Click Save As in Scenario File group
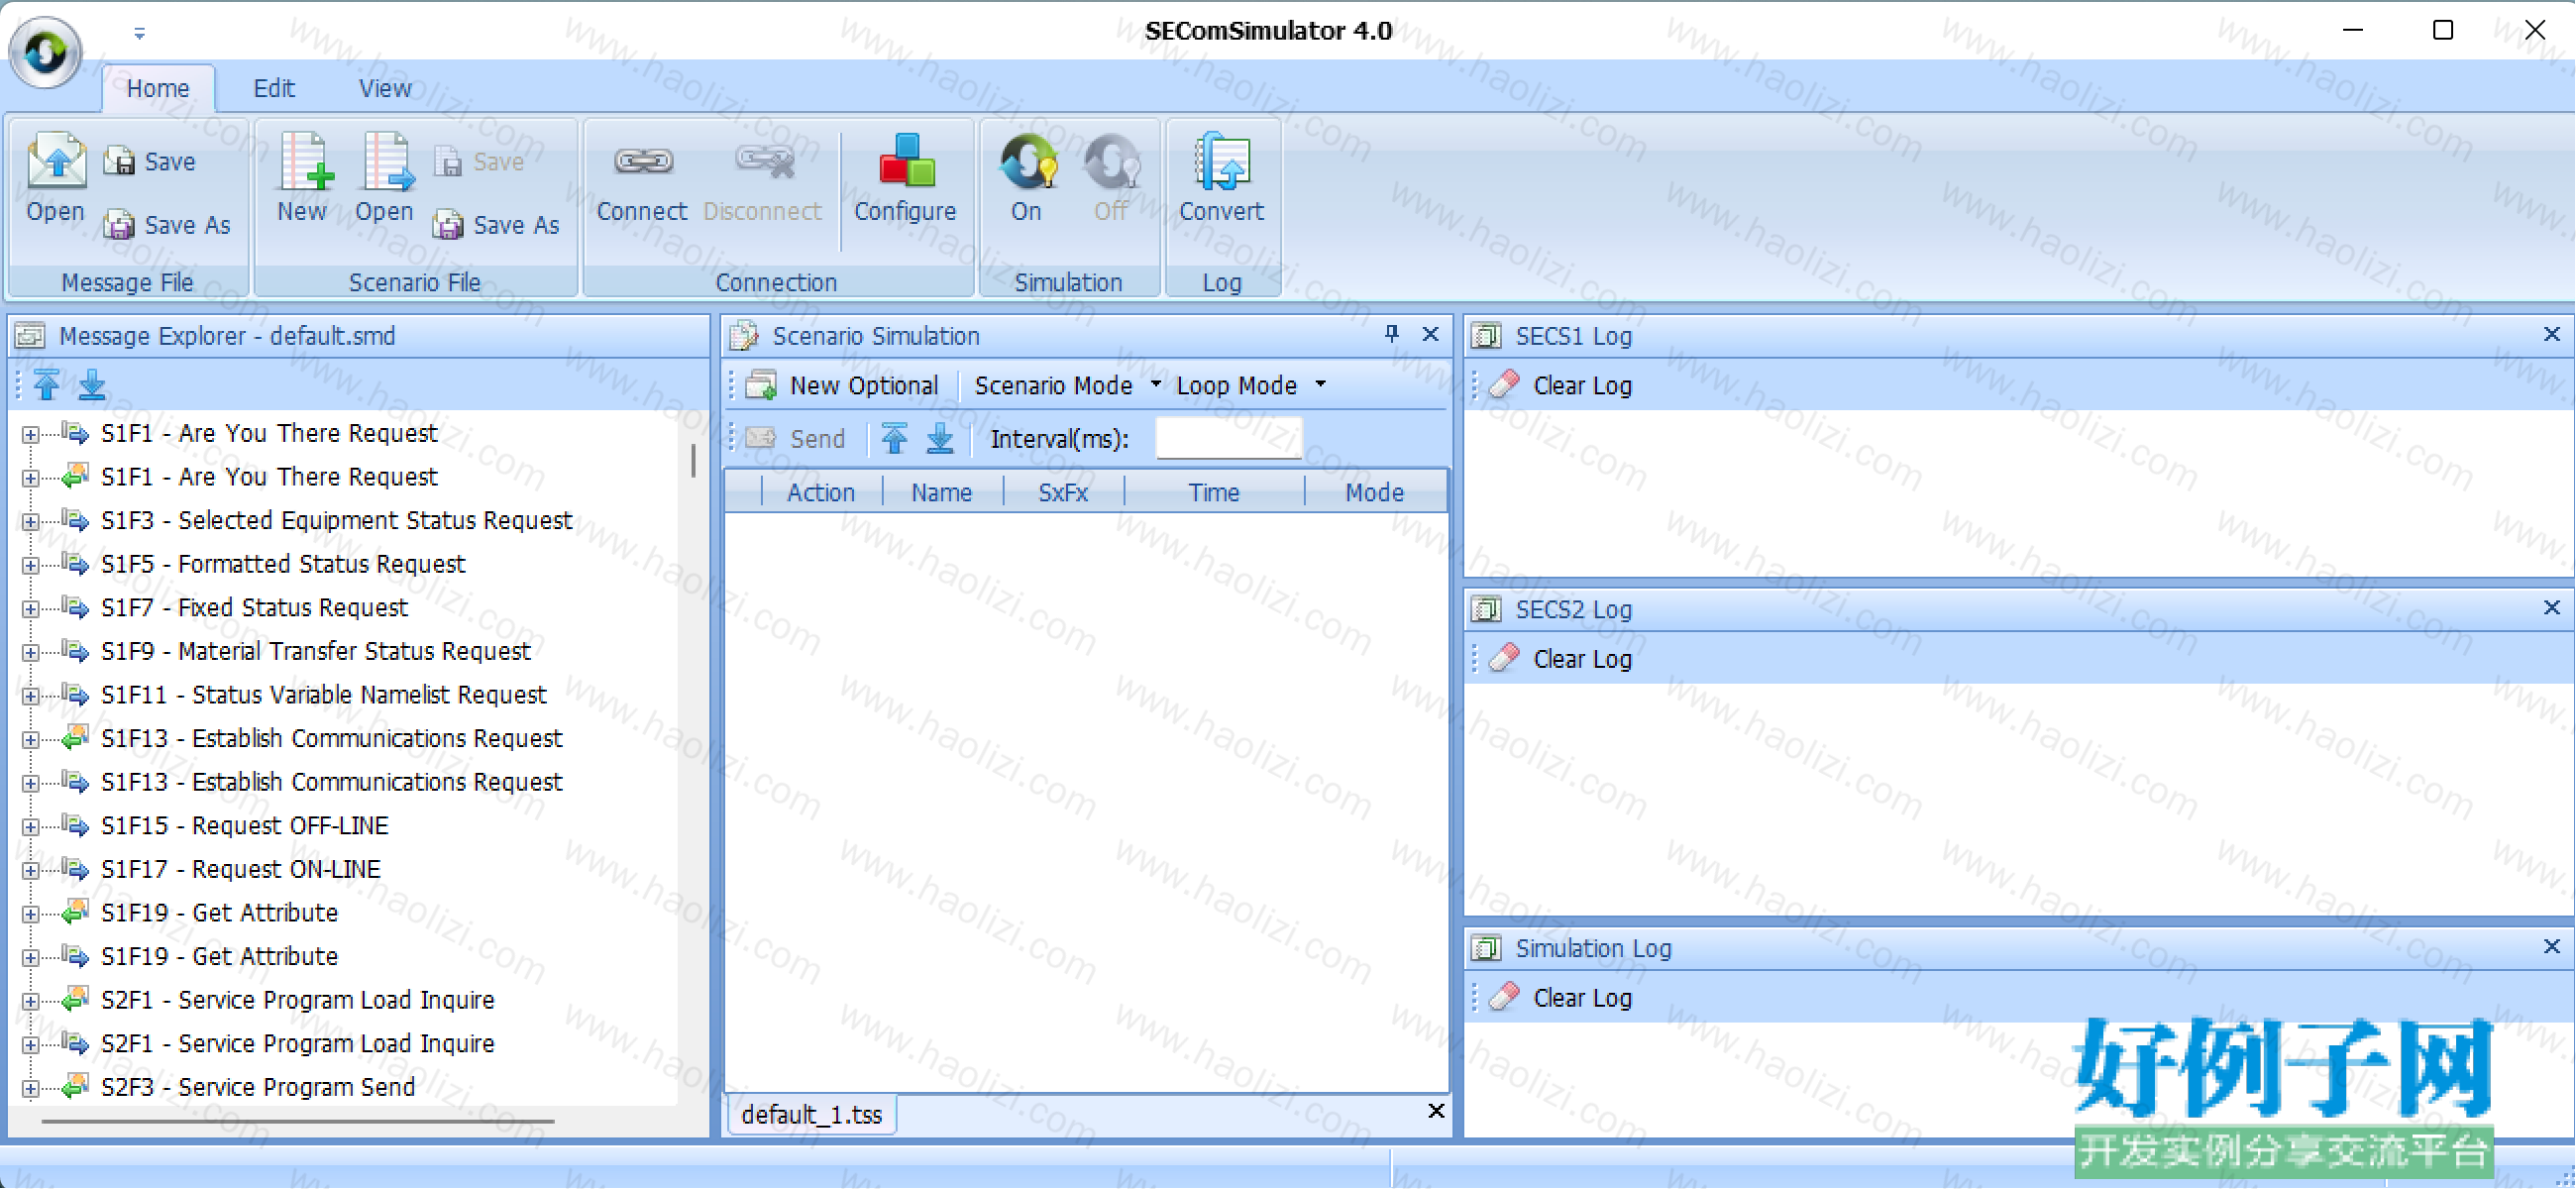Screen dimensions: 2576x1189 pyautogui.click(x=496, y=225)
